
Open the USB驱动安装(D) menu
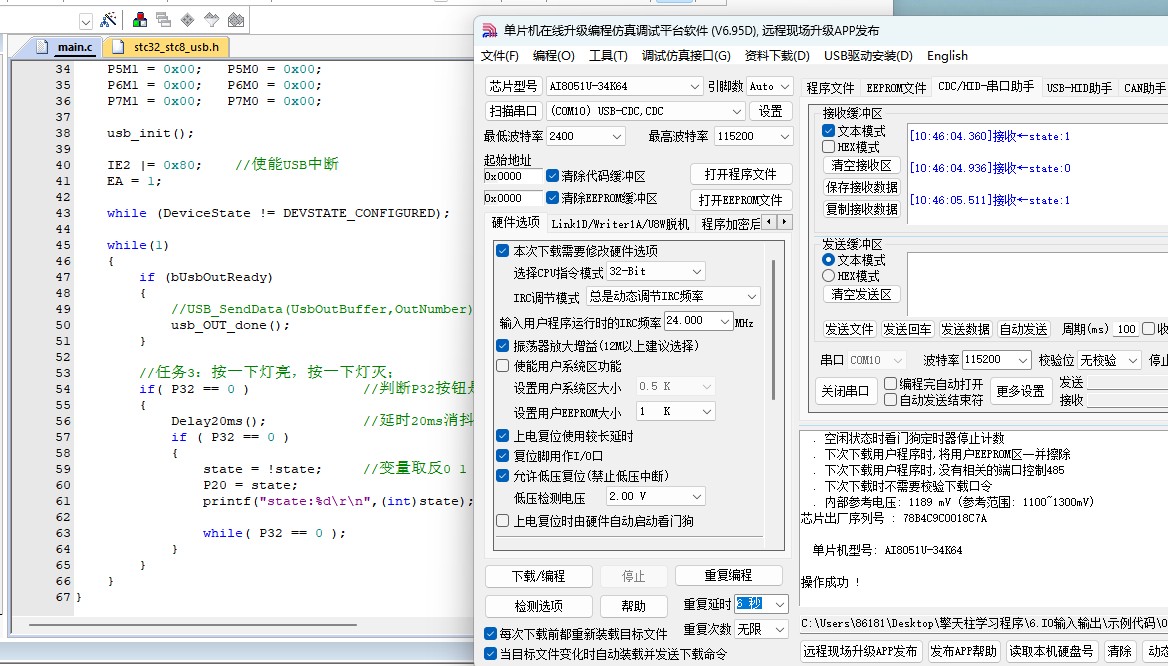click(x=868, y=56)
